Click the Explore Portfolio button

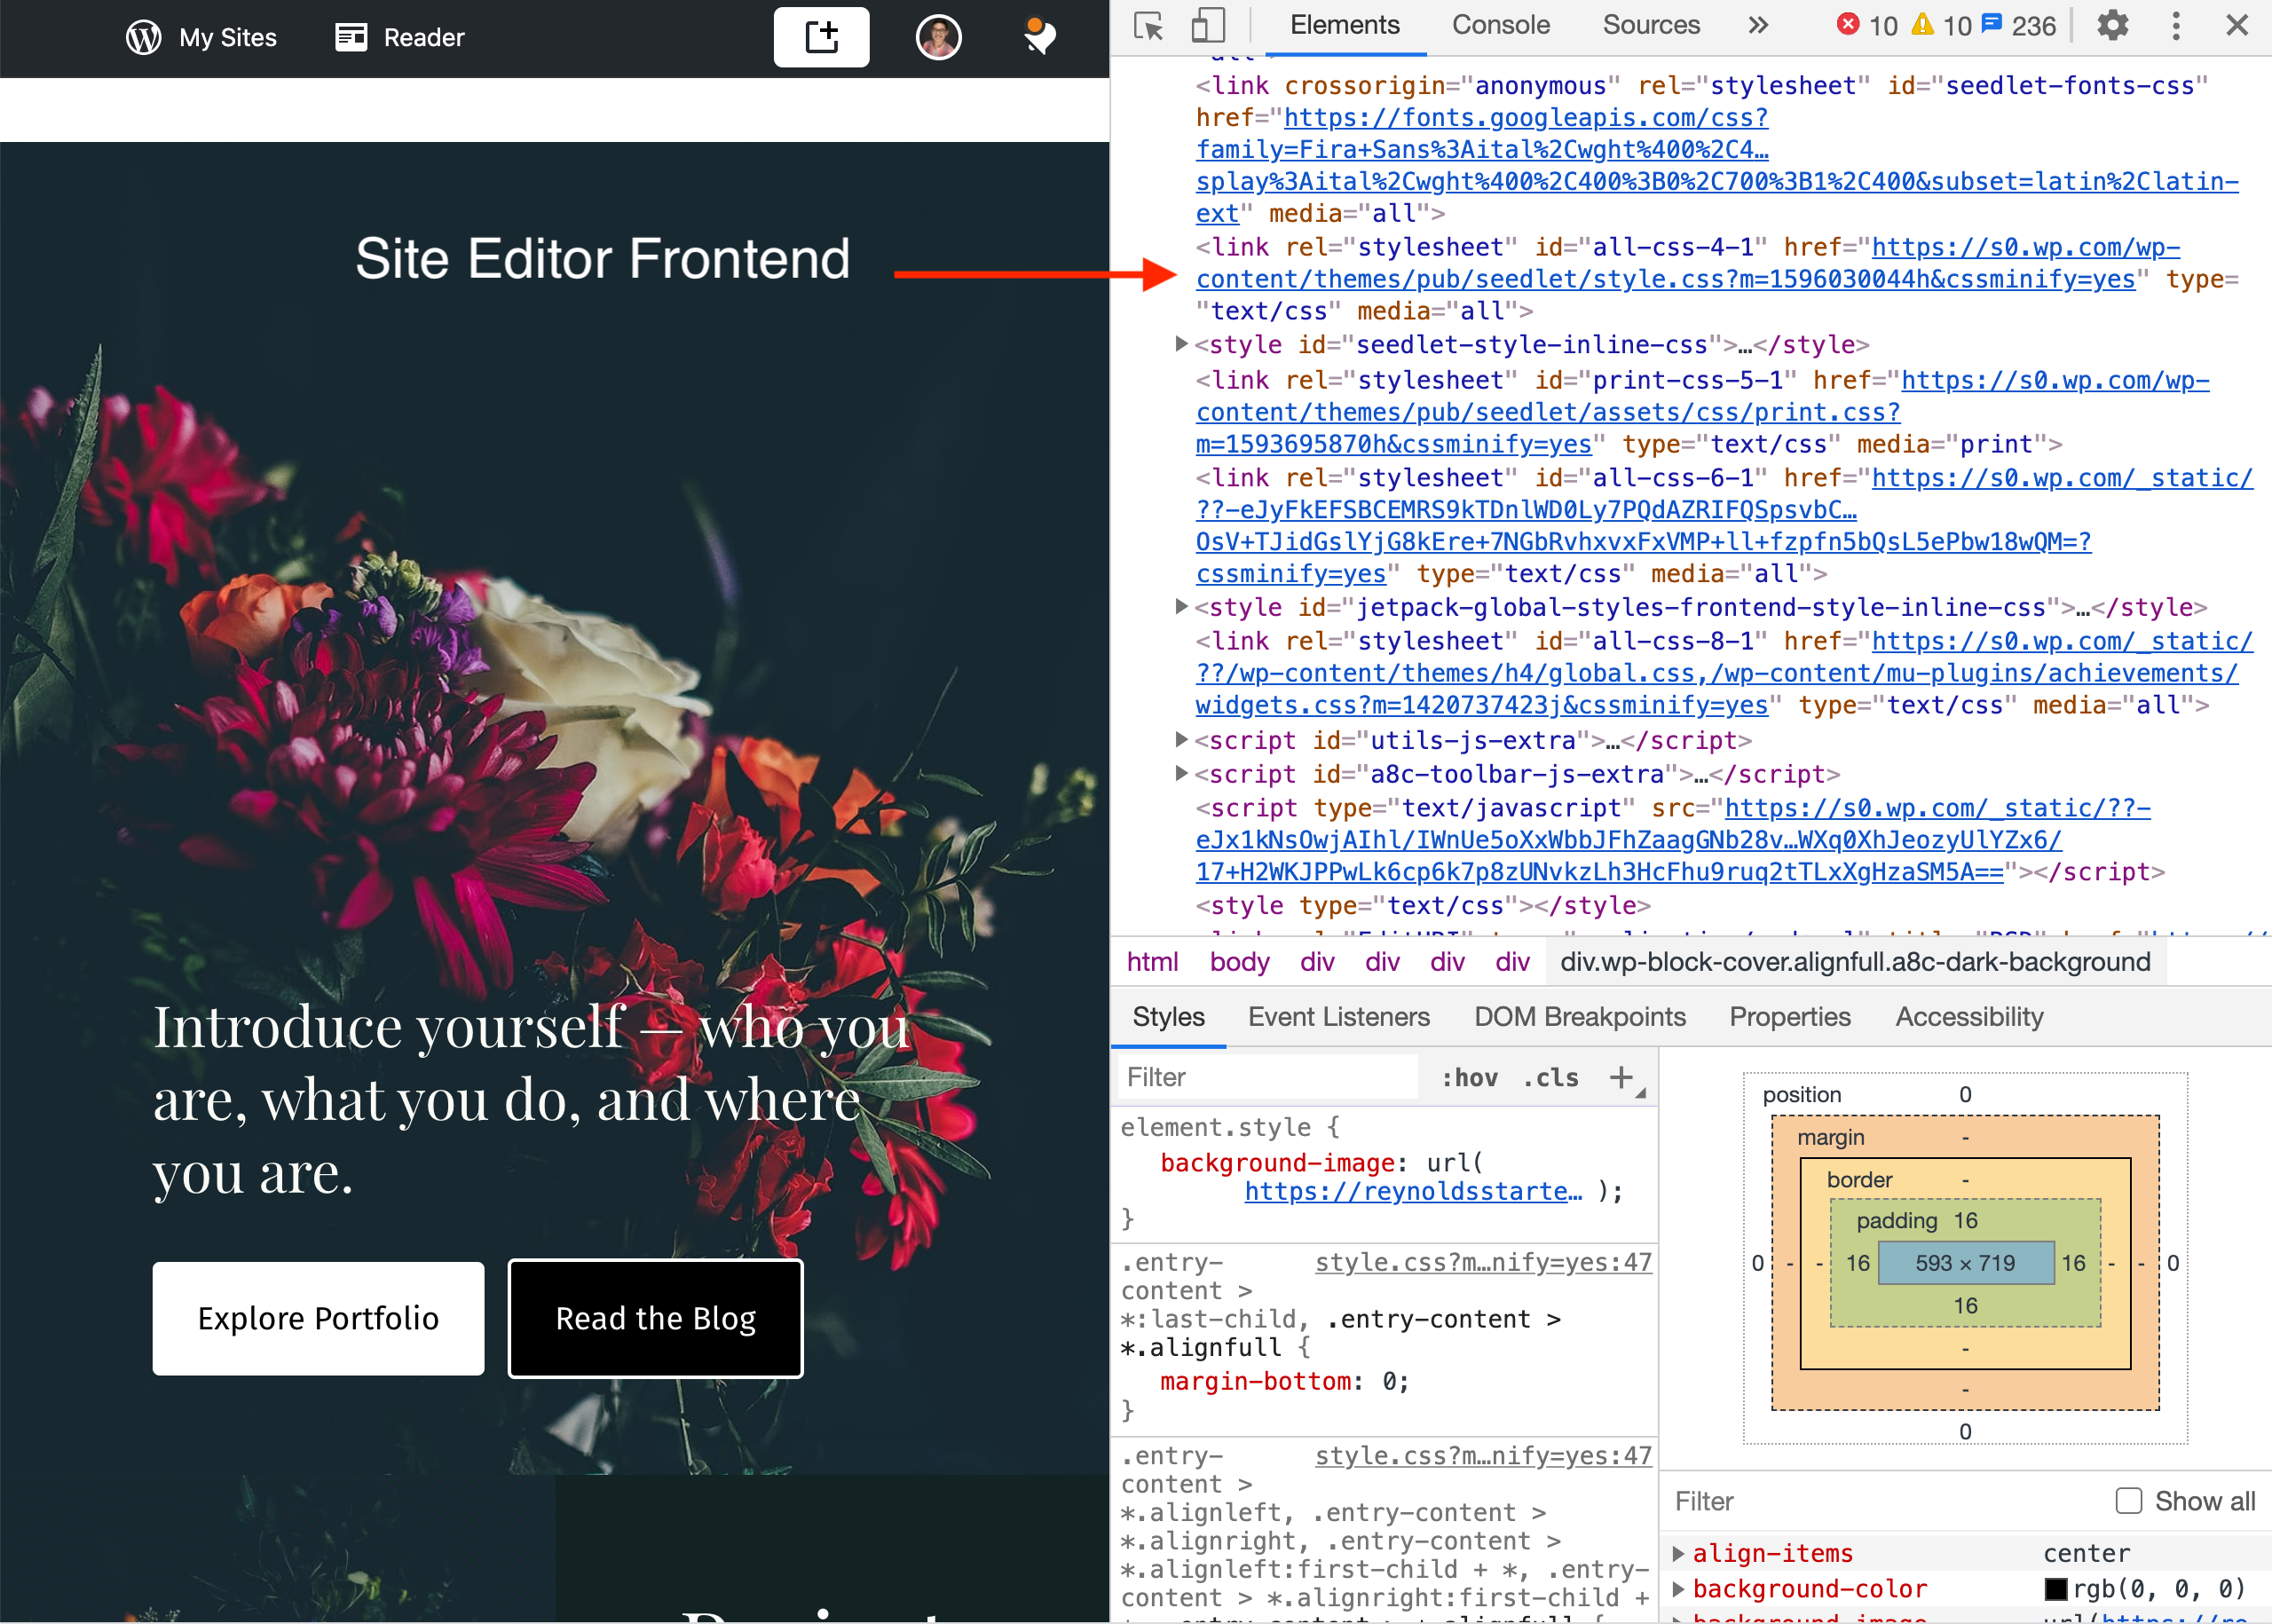tap(318, 1318)
